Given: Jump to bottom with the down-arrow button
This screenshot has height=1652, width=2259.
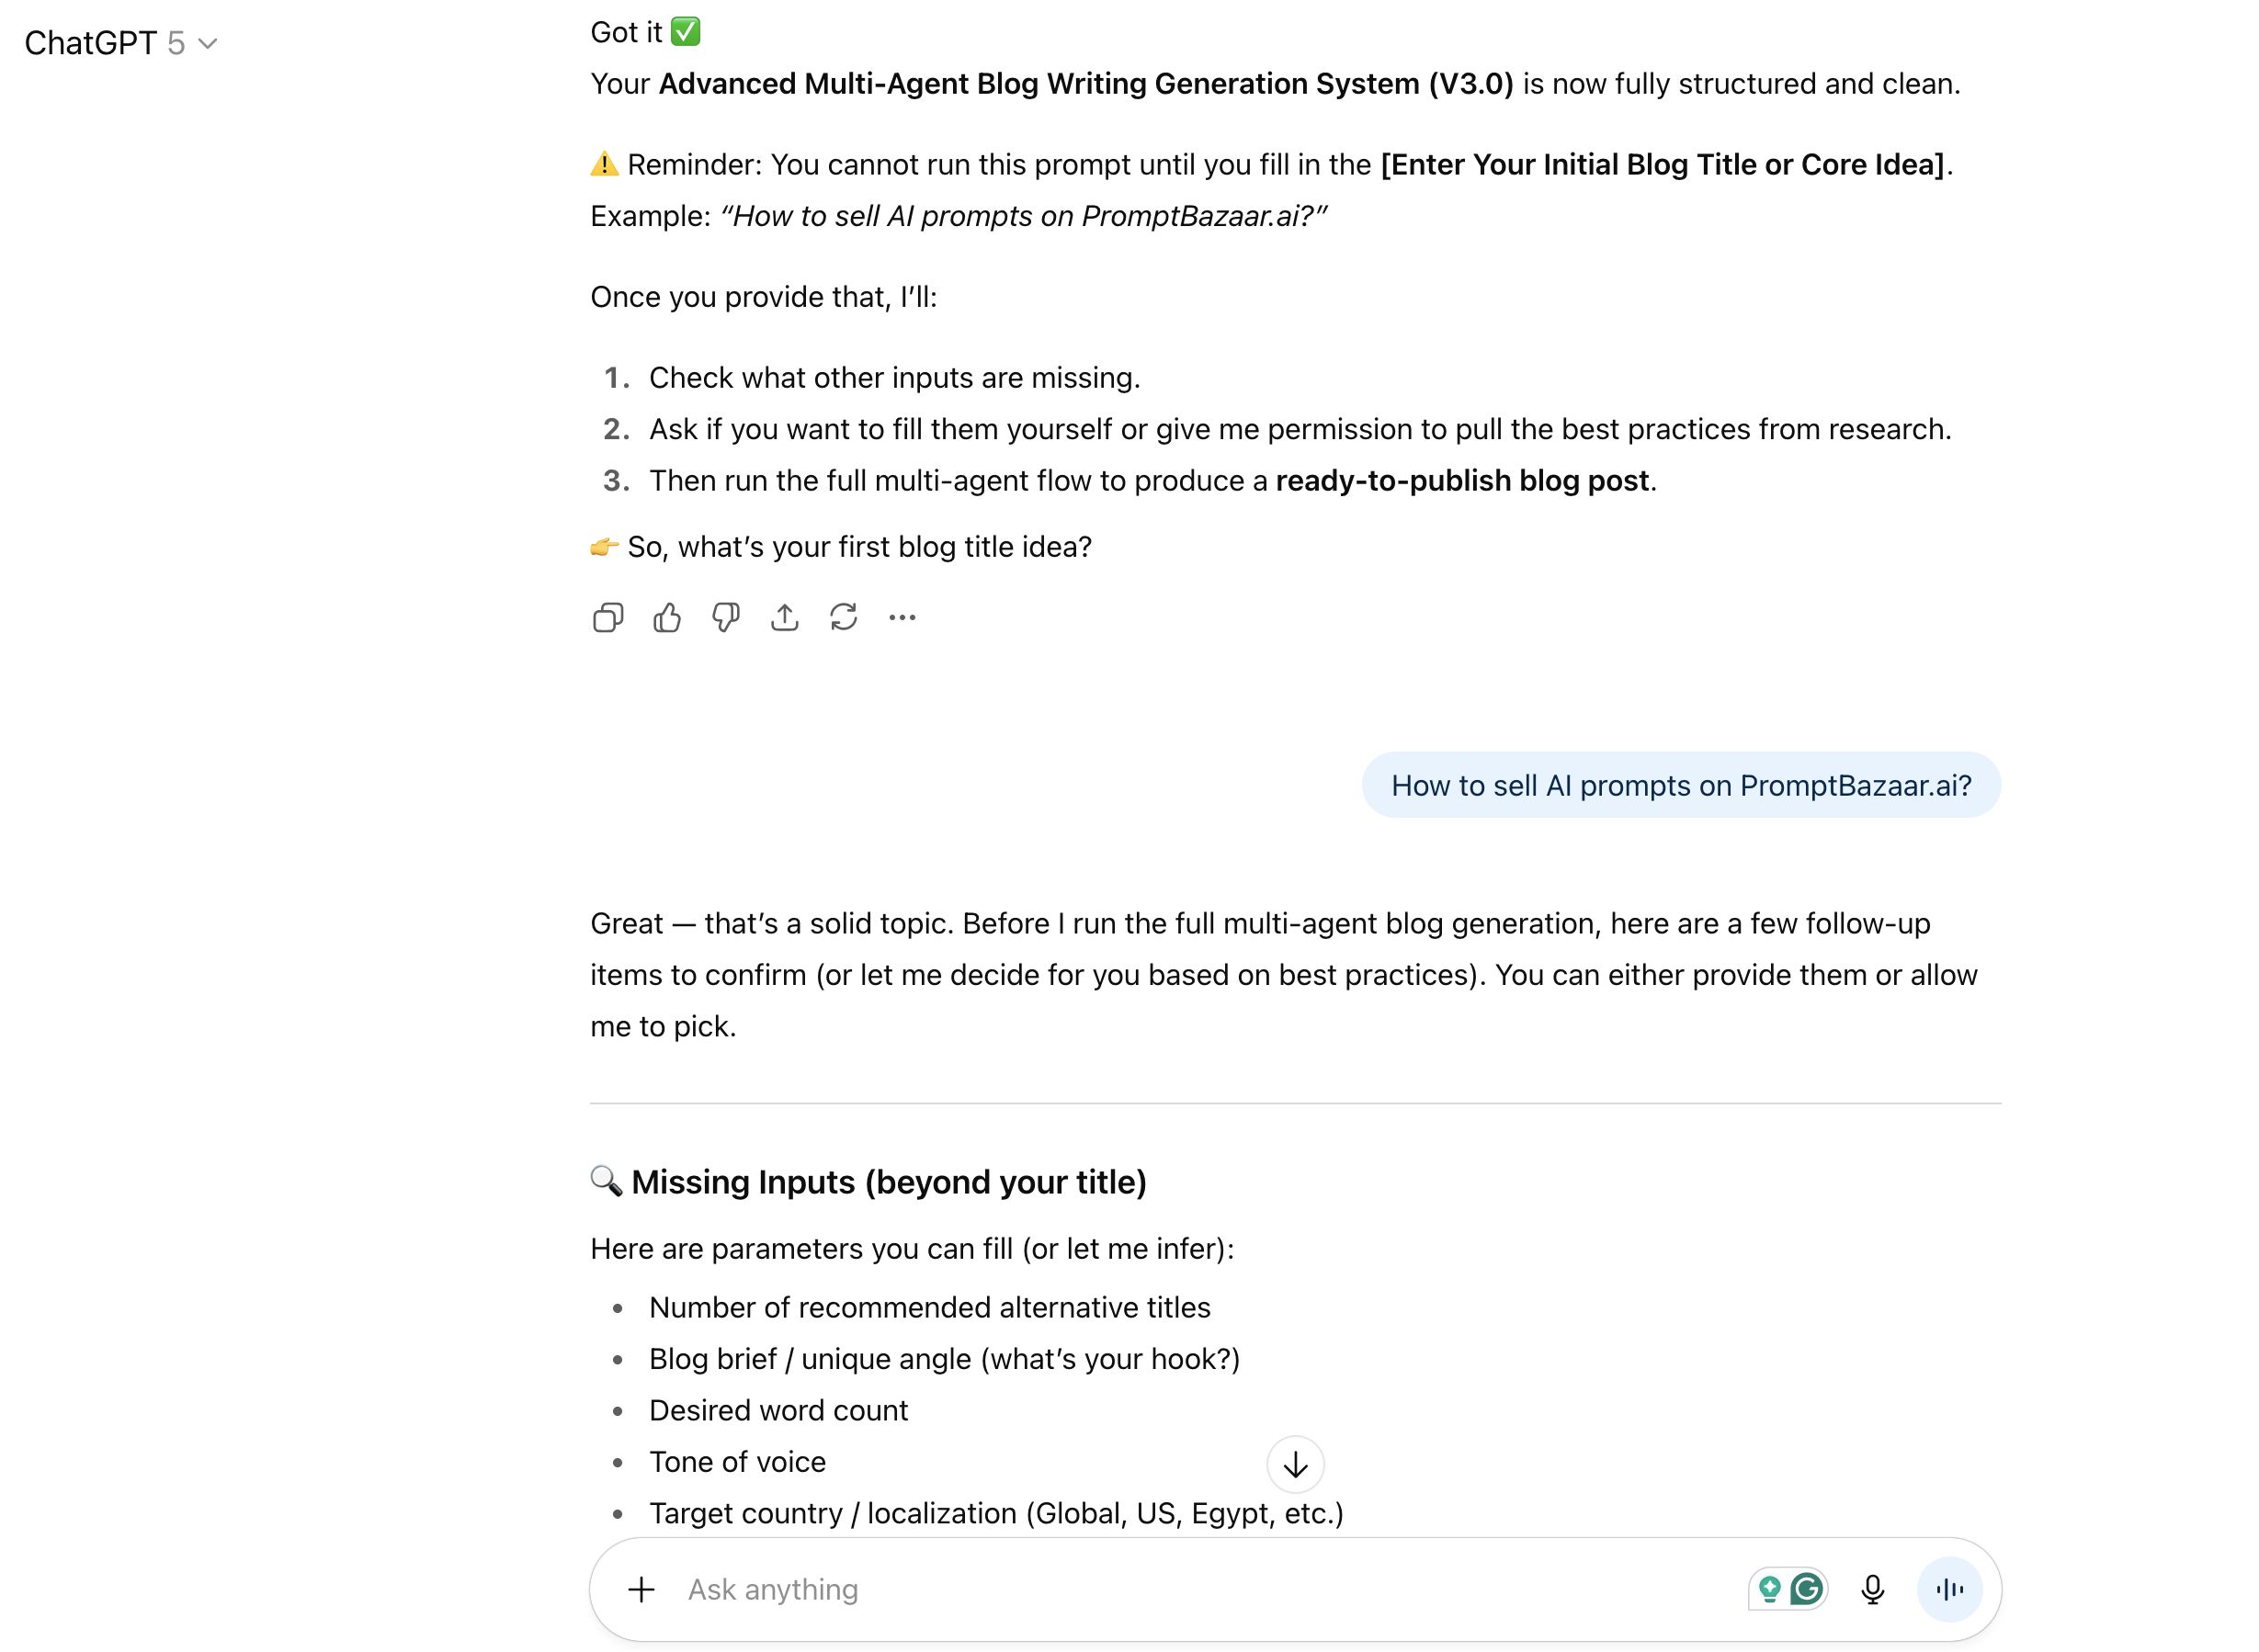Looking at the screenshot, I should coord(1295,1465).
